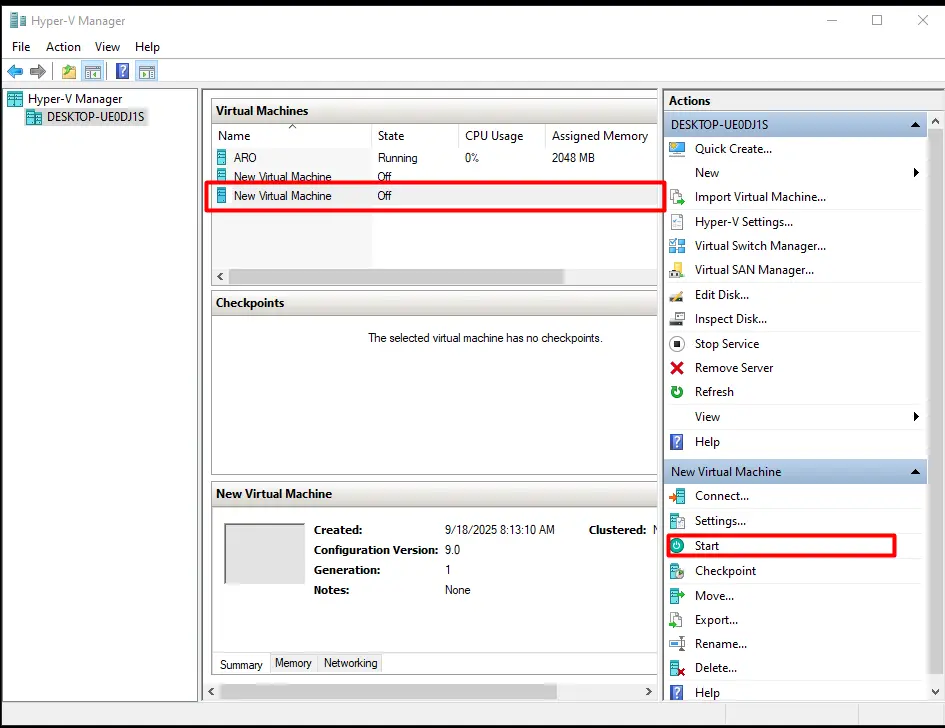Select Hyper-V Manager root tree node
The width and height of the screenshot is (945, 728).
pos(75,99)
